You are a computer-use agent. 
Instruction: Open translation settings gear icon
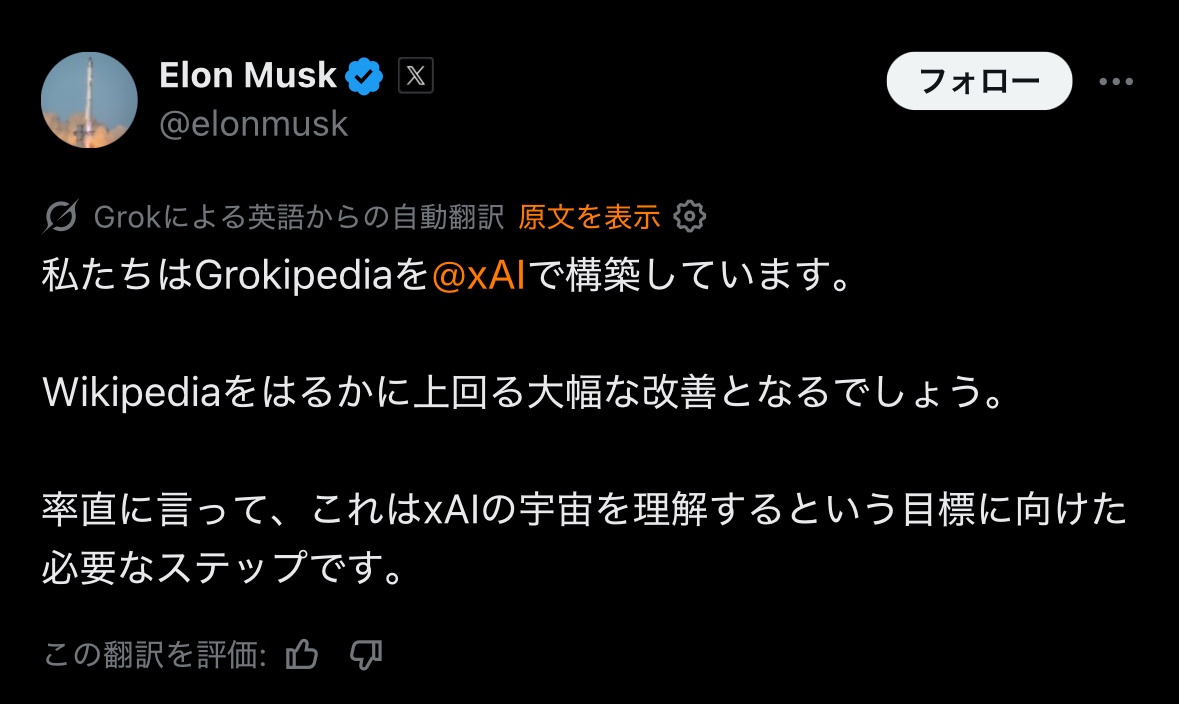pos(691,216)
